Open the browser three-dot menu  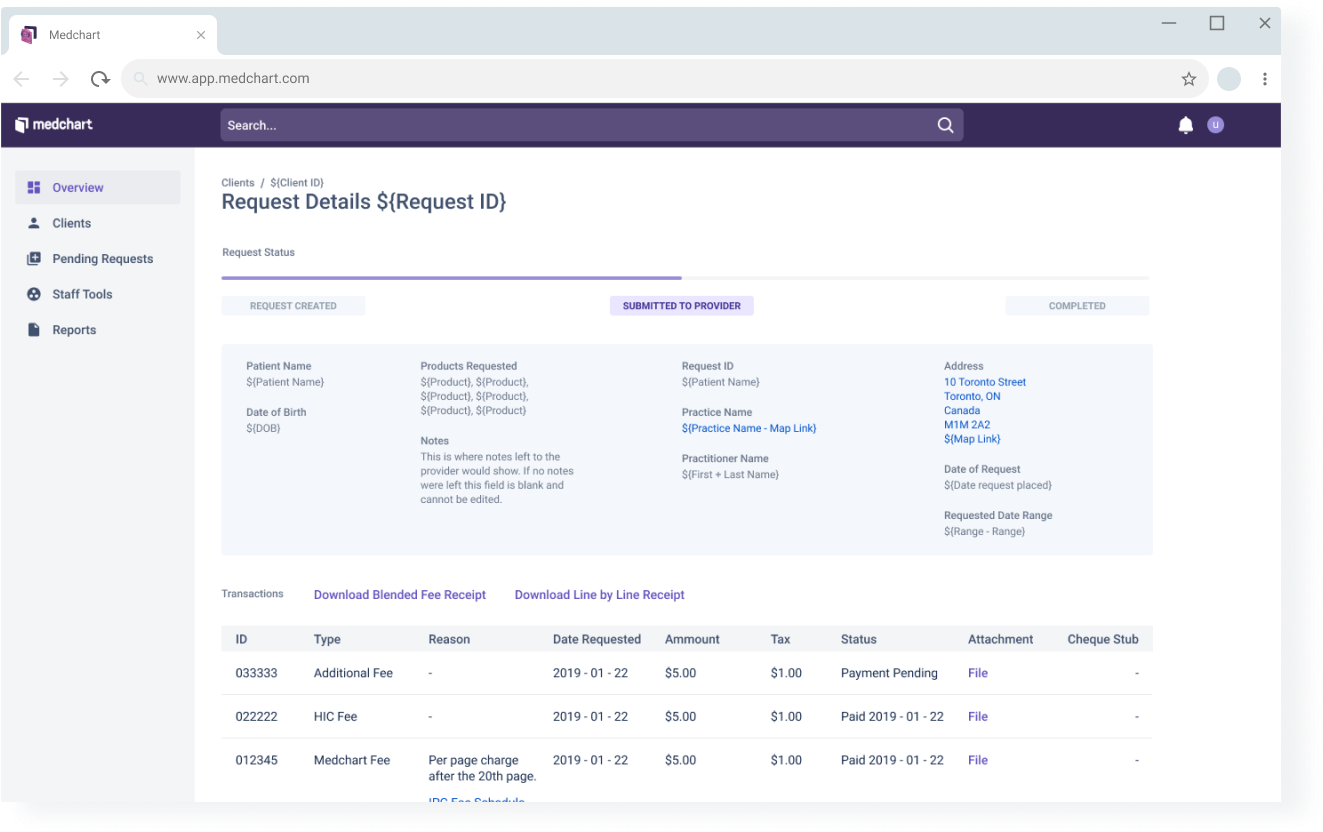(1264, 79)
